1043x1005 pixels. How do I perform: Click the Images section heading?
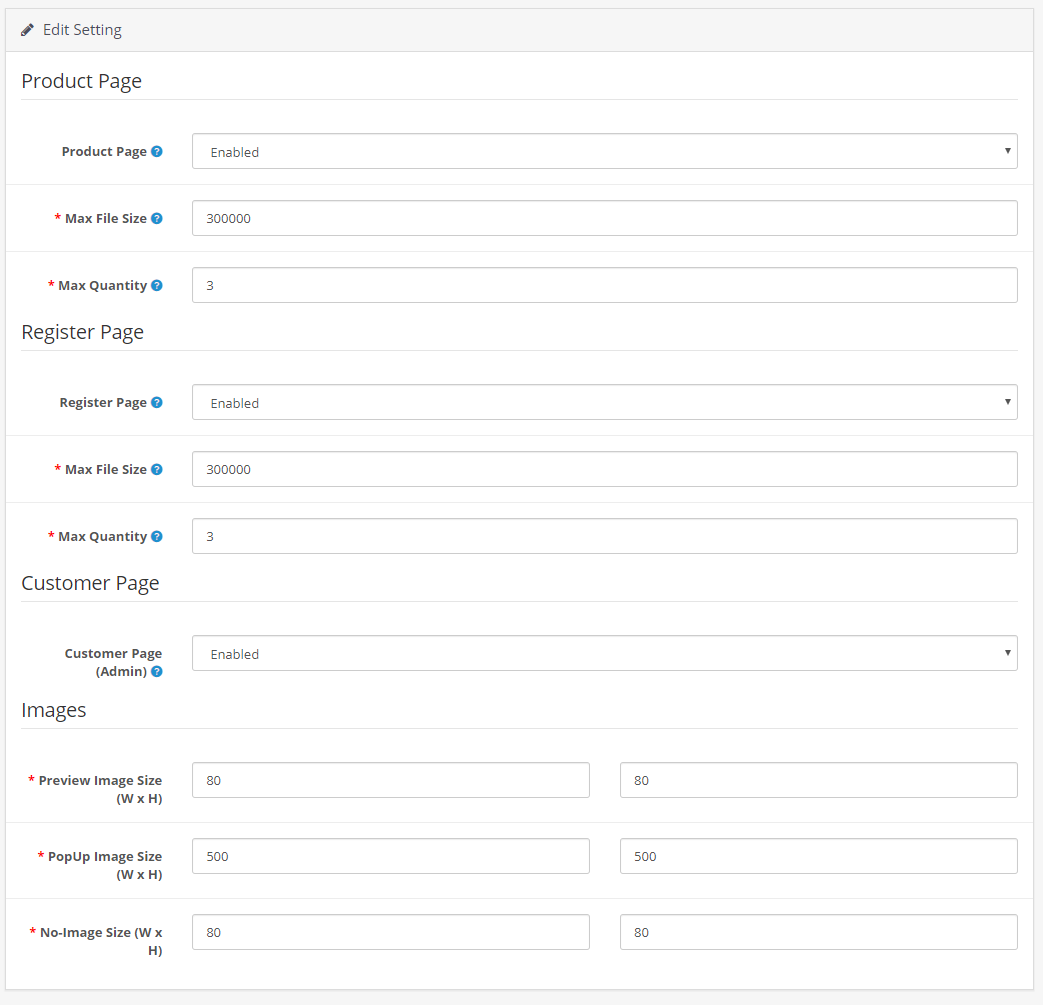[x=54, y=710]
